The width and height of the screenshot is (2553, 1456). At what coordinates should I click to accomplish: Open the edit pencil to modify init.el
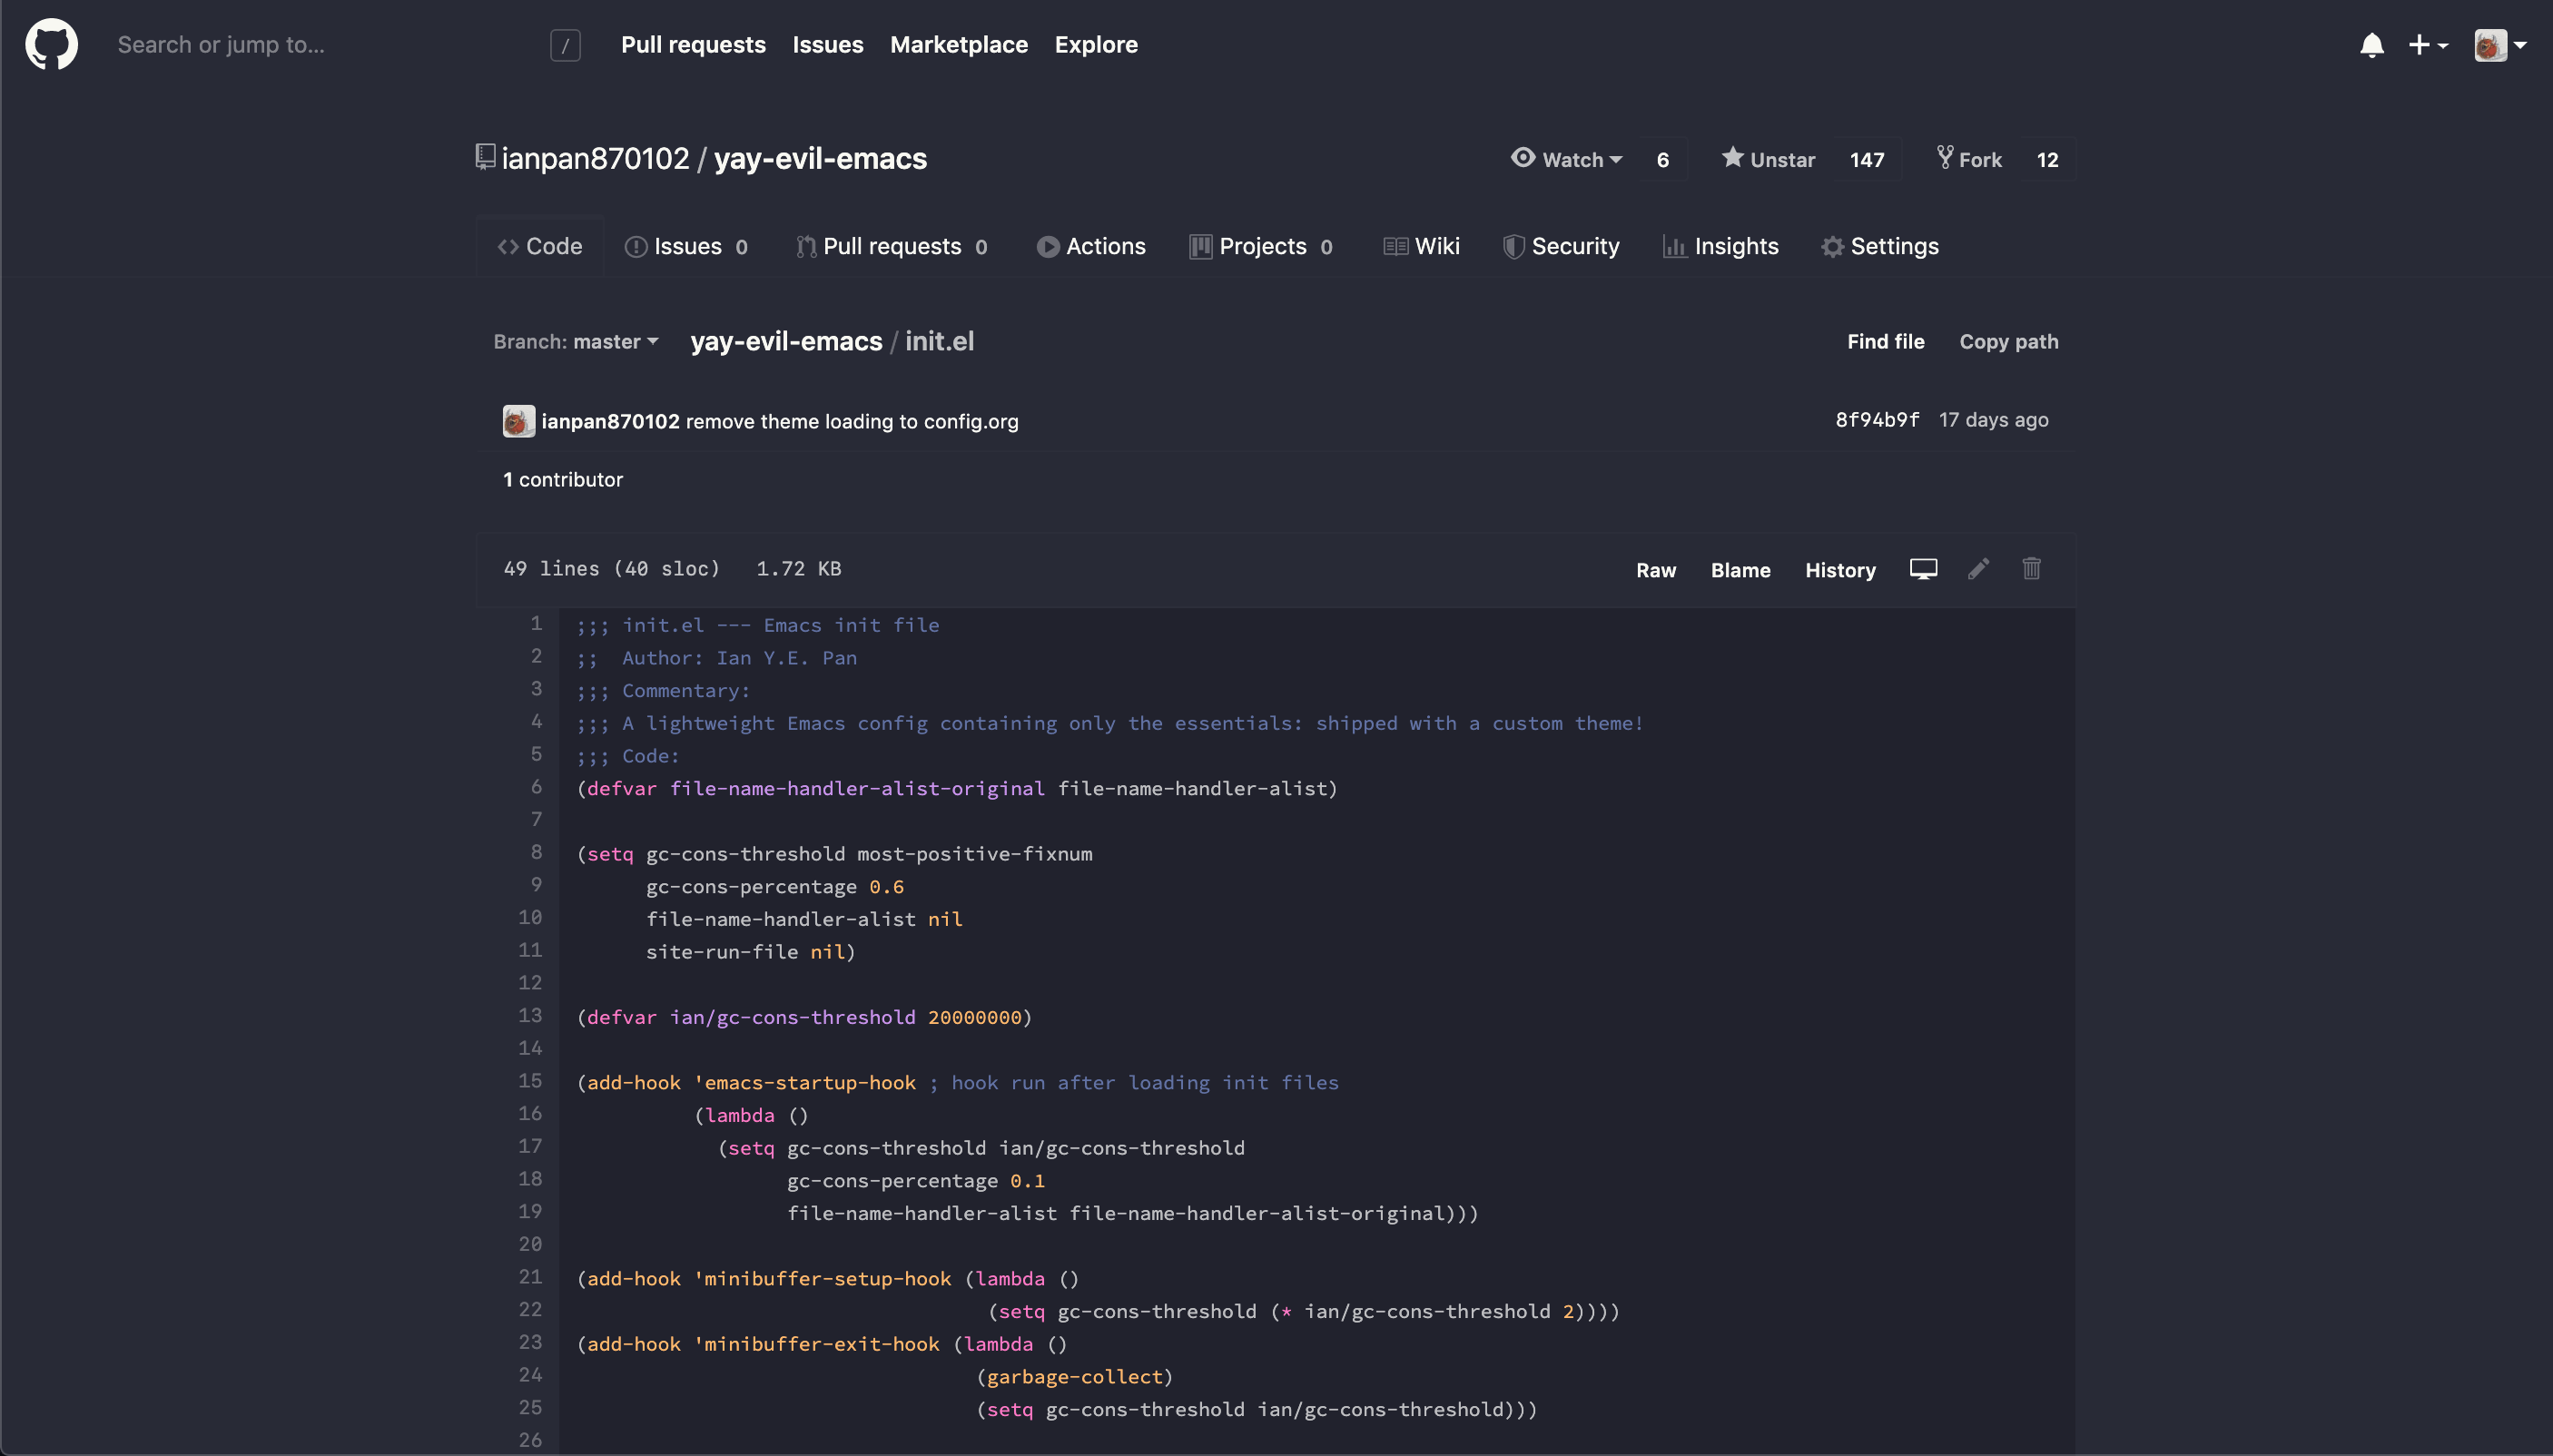1977,569
